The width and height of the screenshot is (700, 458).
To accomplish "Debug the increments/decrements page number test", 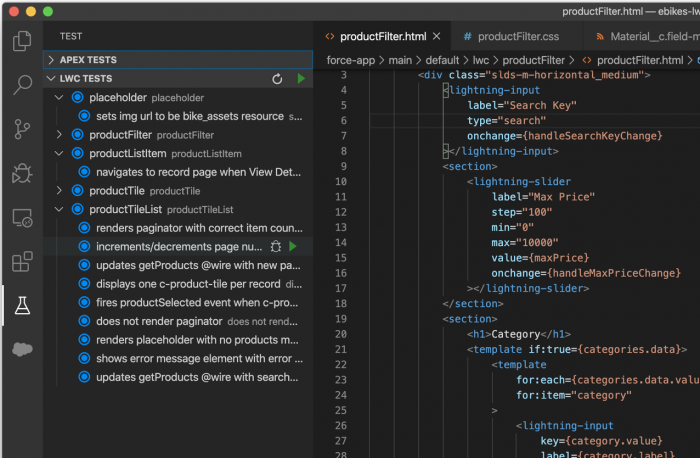I will pos(276,246).
